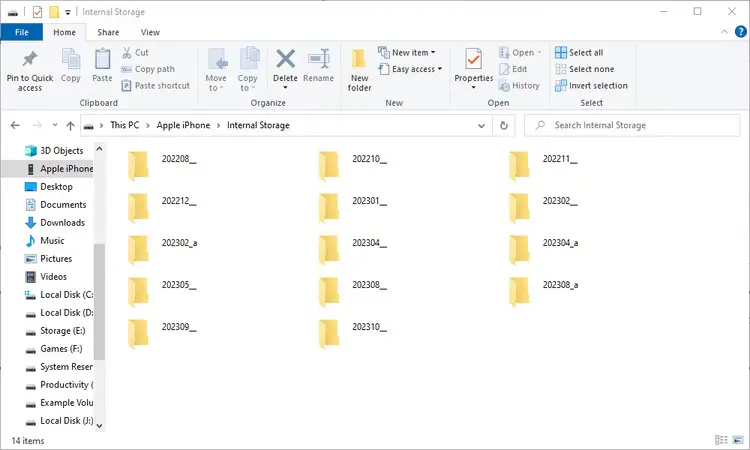Click Copy path in the Clipboard group
This screenshot has height=450, width=750.
click(x=148, y=69)
